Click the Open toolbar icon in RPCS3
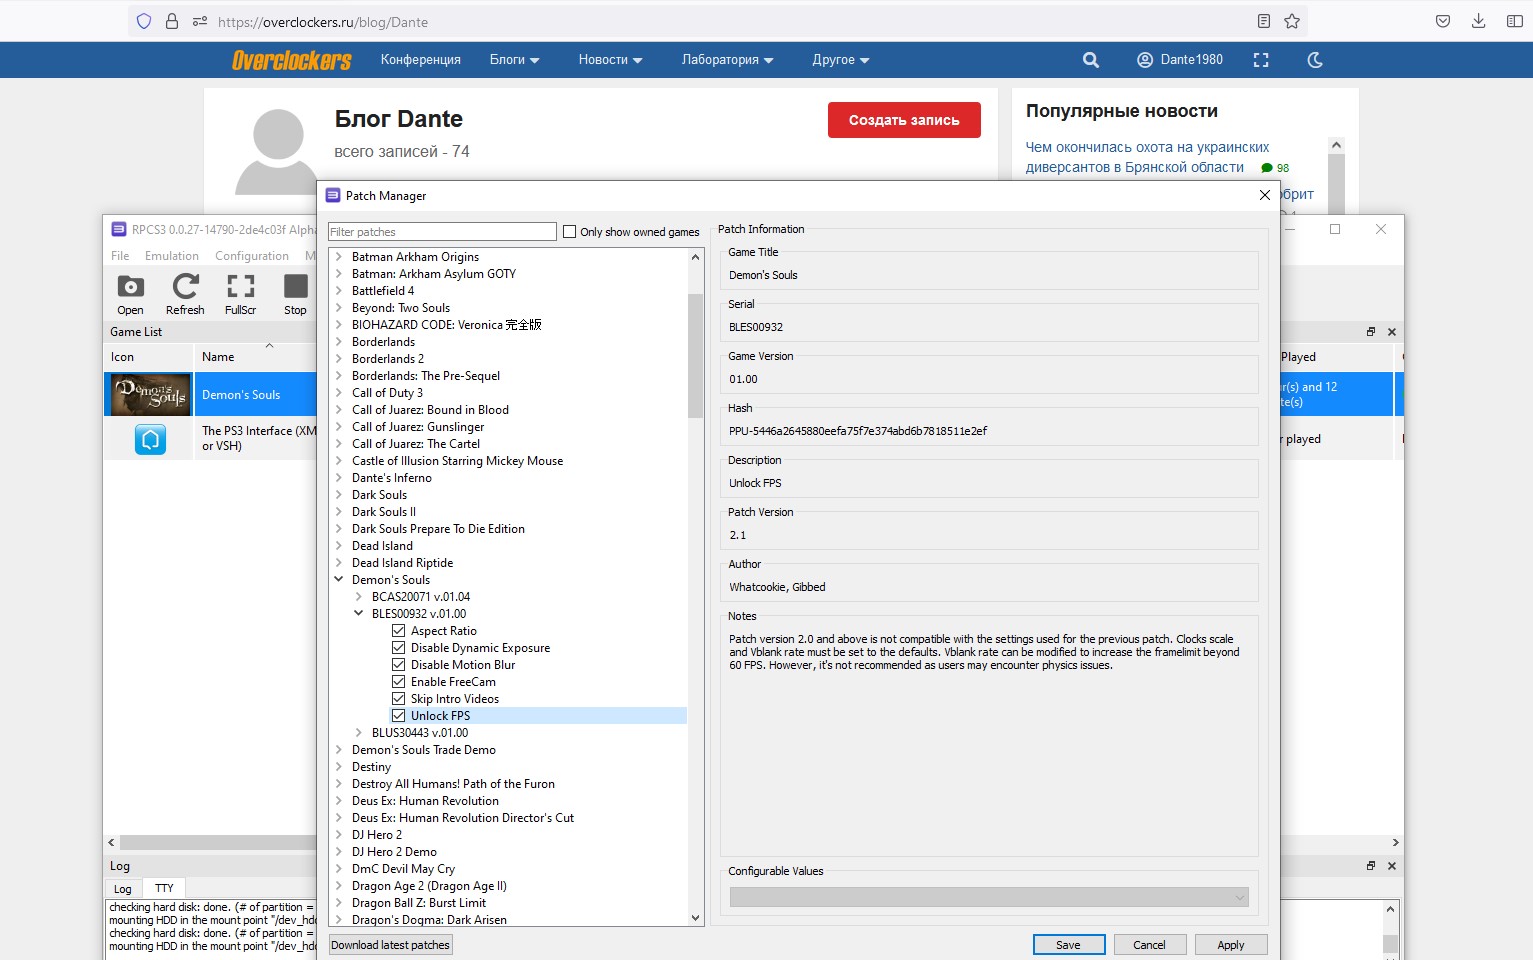 pyautogui.click(x=130, y=287)
